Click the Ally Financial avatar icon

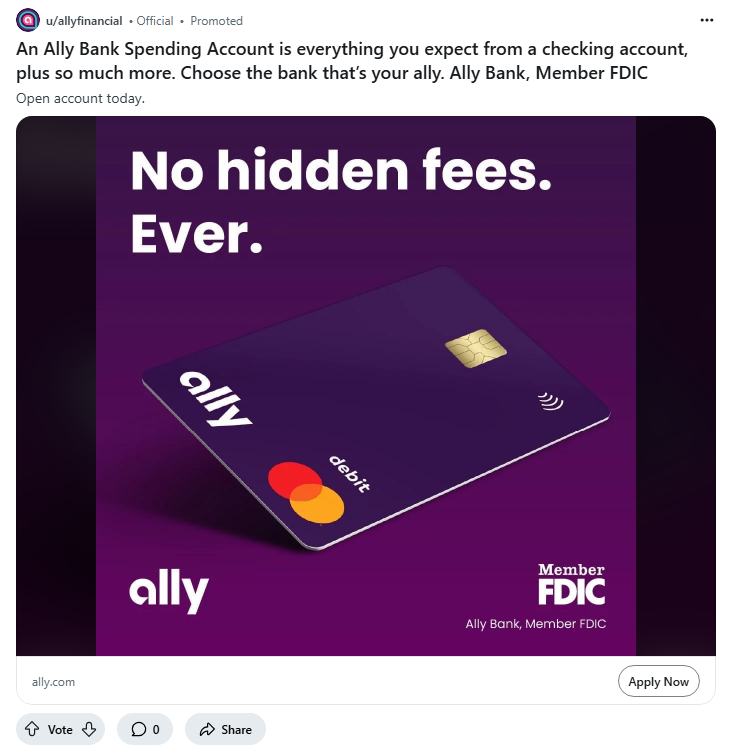pos(28,20)
